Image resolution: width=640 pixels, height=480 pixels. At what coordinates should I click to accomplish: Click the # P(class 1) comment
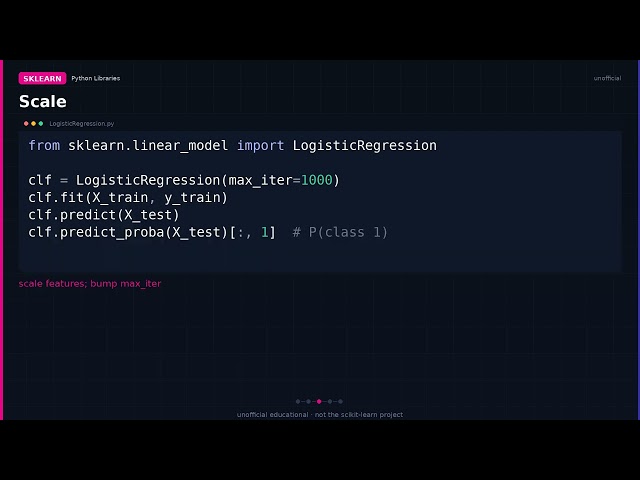pyautogui.click(x=340, y=232)
